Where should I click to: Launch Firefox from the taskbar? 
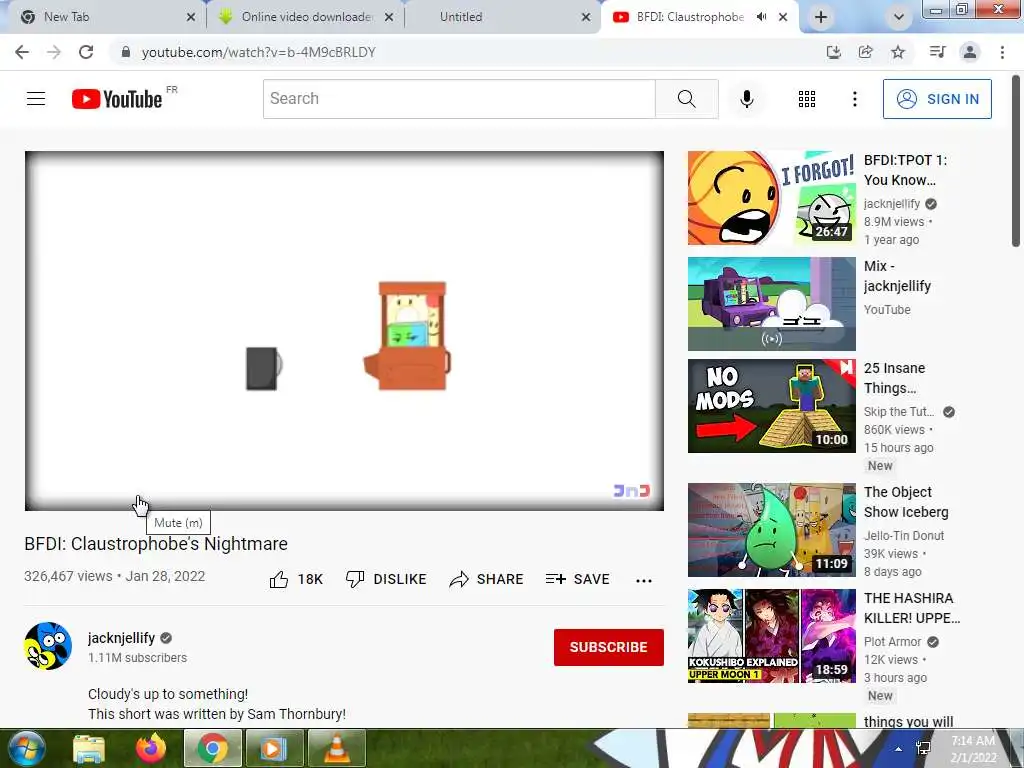151,749
